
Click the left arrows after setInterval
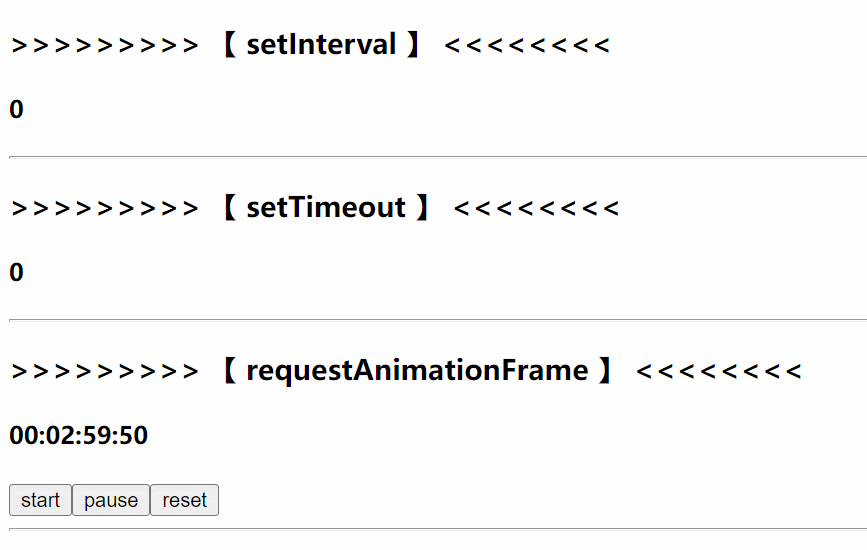(x=526, y=45)
